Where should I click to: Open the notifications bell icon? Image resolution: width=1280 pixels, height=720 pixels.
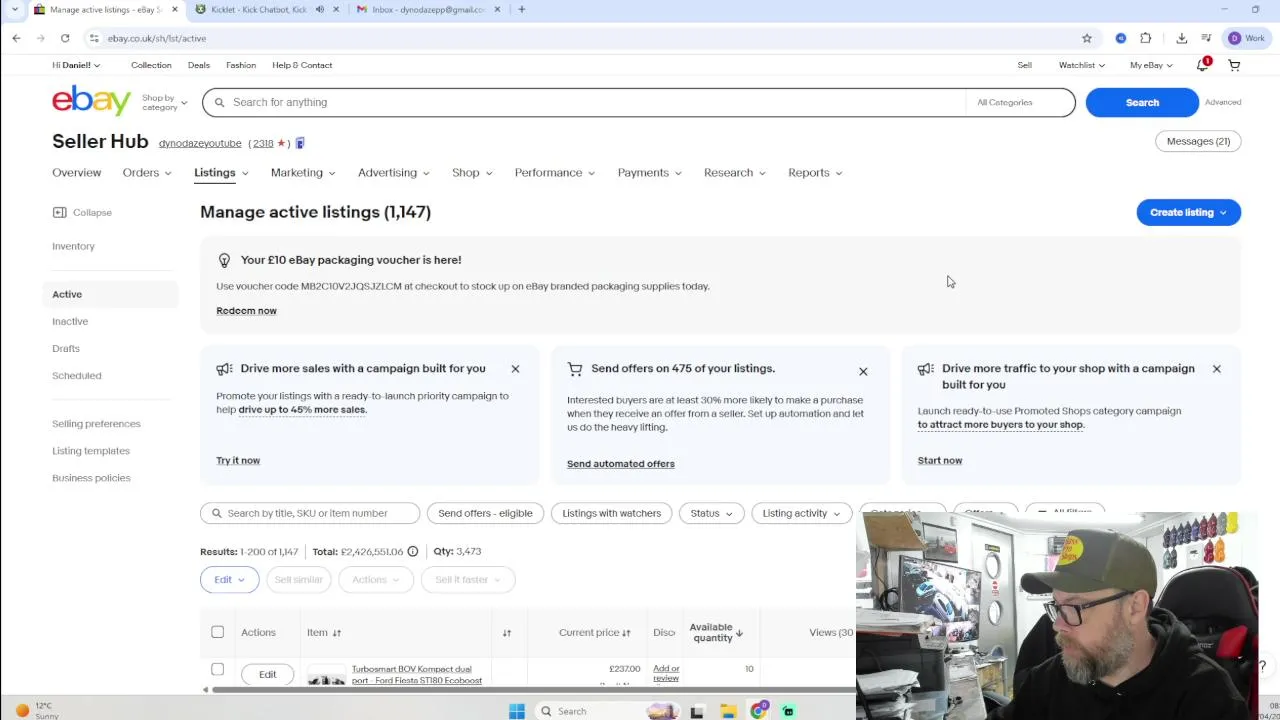coord(1203,65)
